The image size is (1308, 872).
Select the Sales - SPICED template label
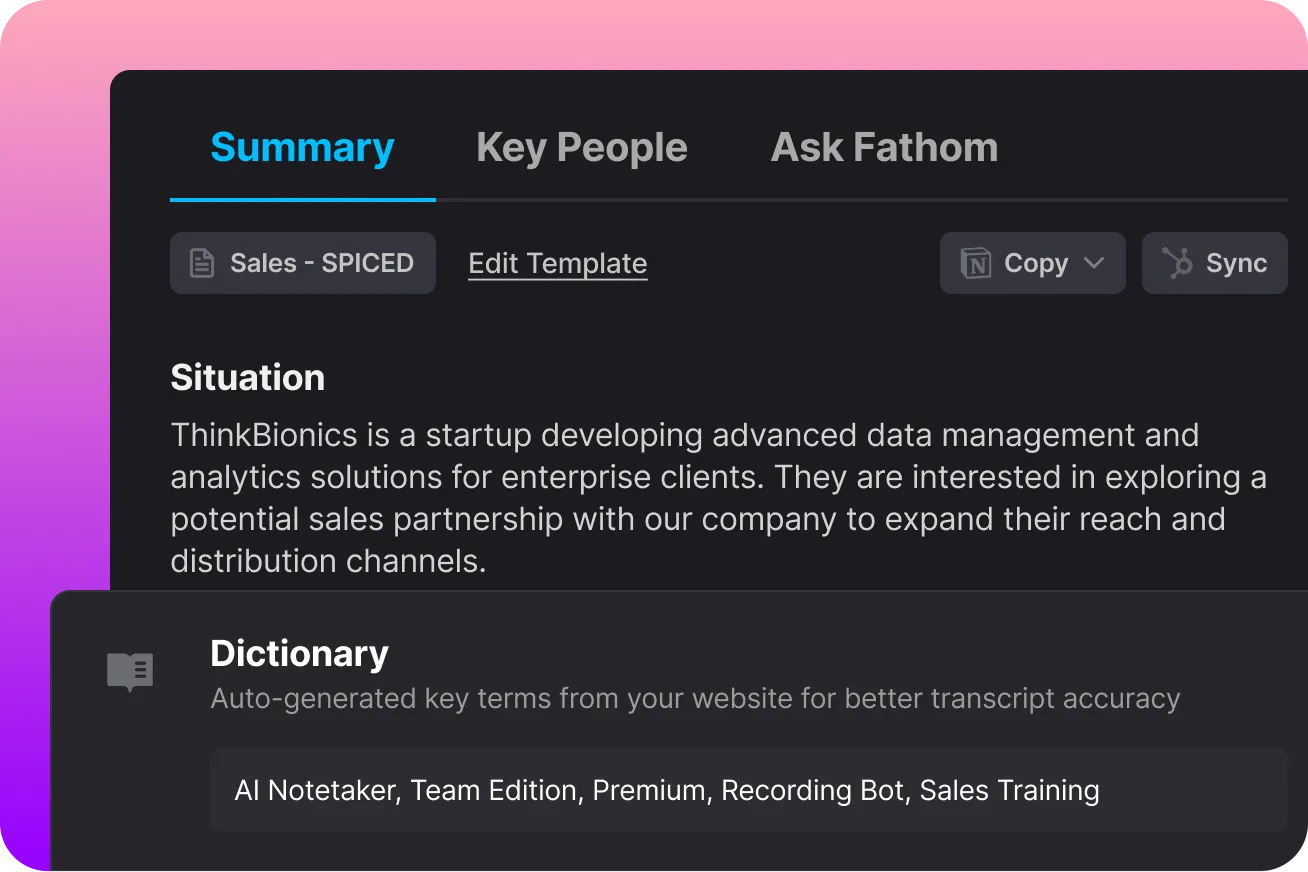coord(321,264)
